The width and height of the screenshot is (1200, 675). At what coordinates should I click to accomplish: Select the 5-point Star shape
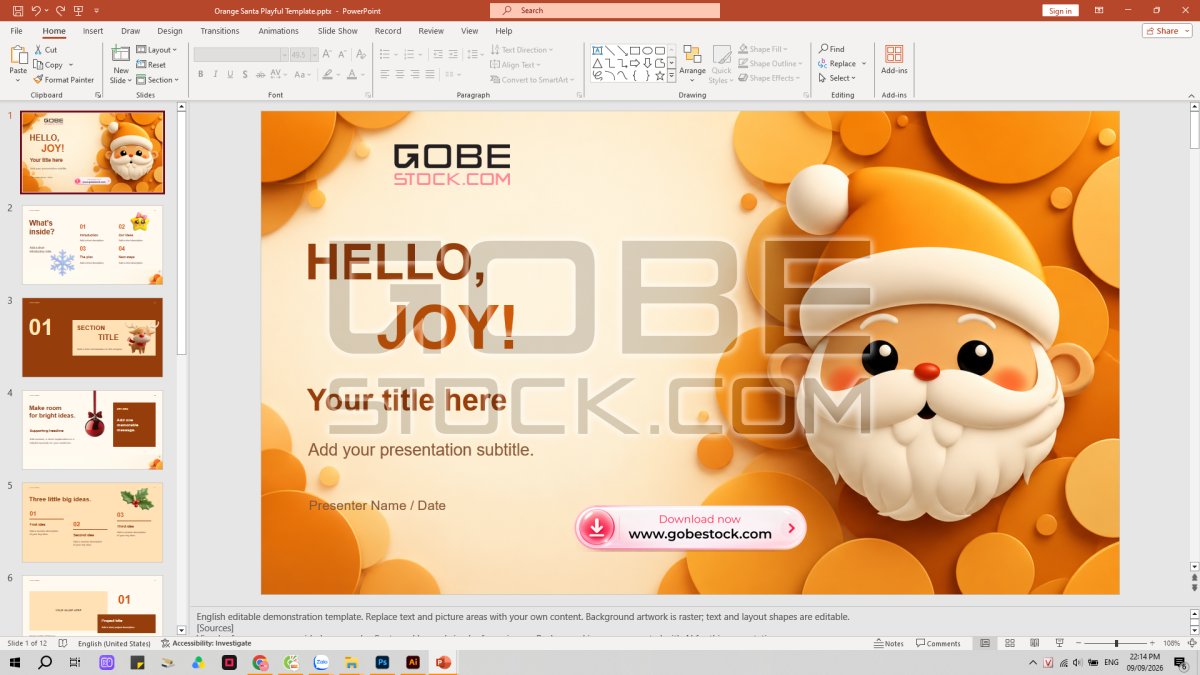(660, 75)
